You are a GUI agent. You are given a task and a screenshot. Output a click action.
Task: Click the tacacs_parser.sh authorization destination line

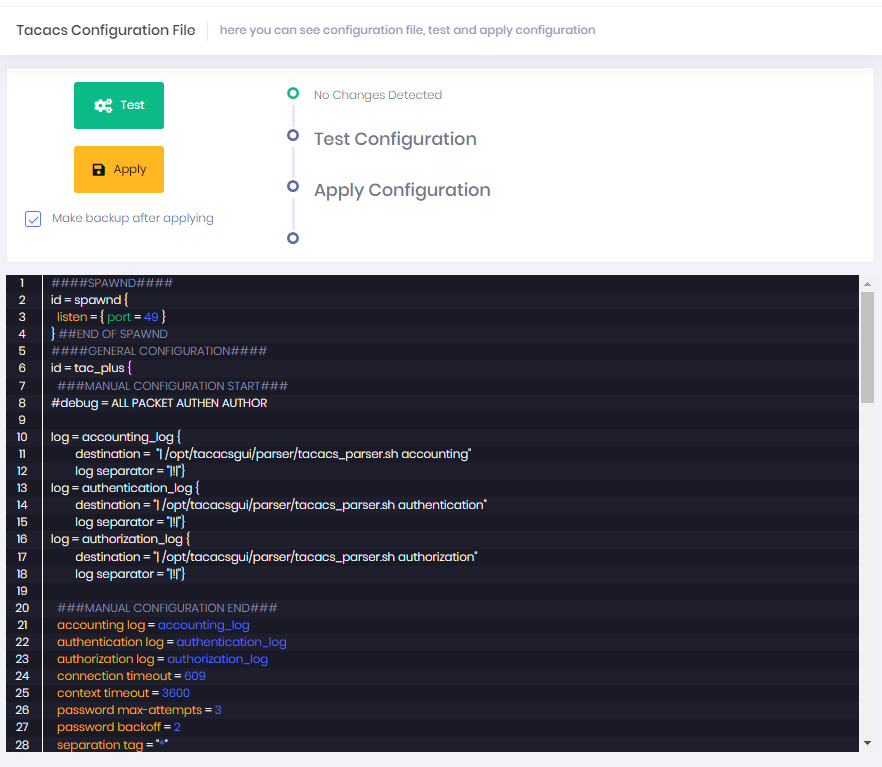(x=276, y=557)
